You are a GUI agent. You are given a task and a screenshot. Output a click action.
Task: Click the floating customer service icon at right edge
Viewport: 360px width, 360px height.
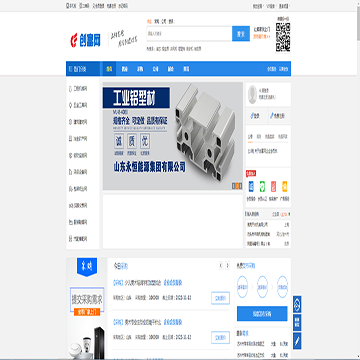click(297, 304)
